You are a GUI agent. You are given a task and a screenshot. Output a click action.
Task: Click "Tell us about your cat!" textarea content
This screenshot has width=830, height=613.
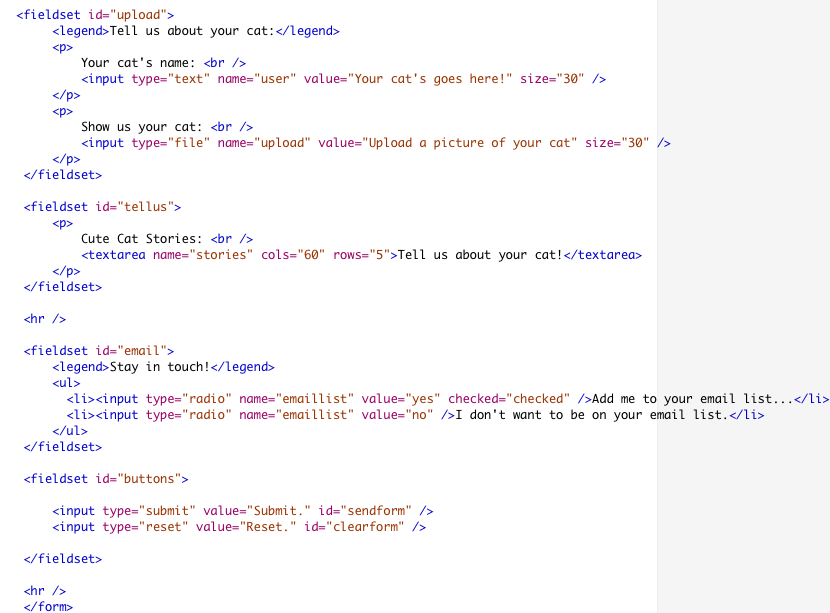click(480, 255)
